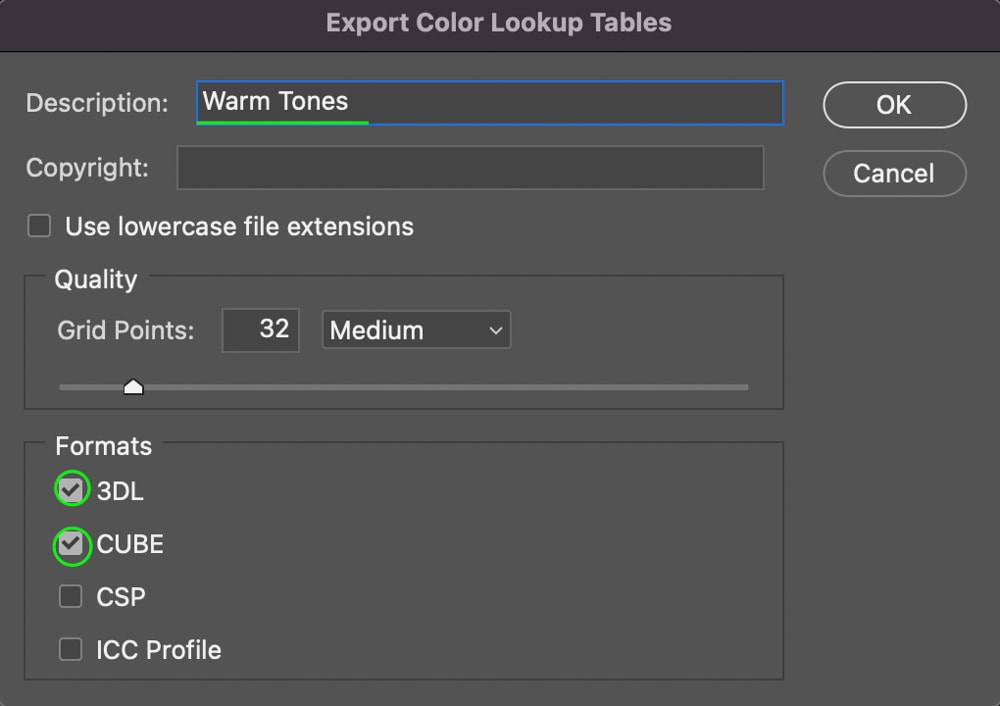This screenshot has width=1000, height=706.
Task: Confirm export with the OK button
Action: tap(894, 105)
